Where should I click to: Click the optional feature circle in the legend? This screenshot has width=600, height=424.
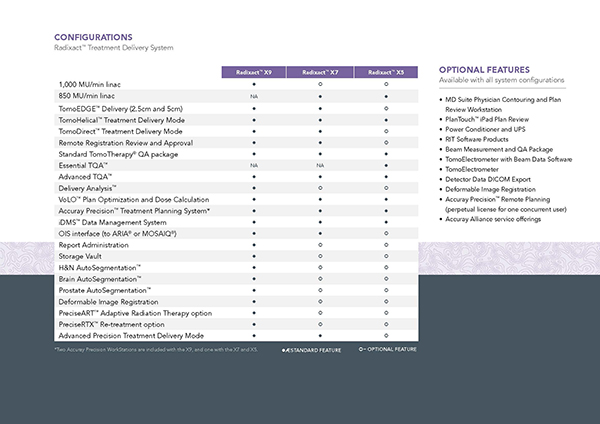tap(363, 349)
